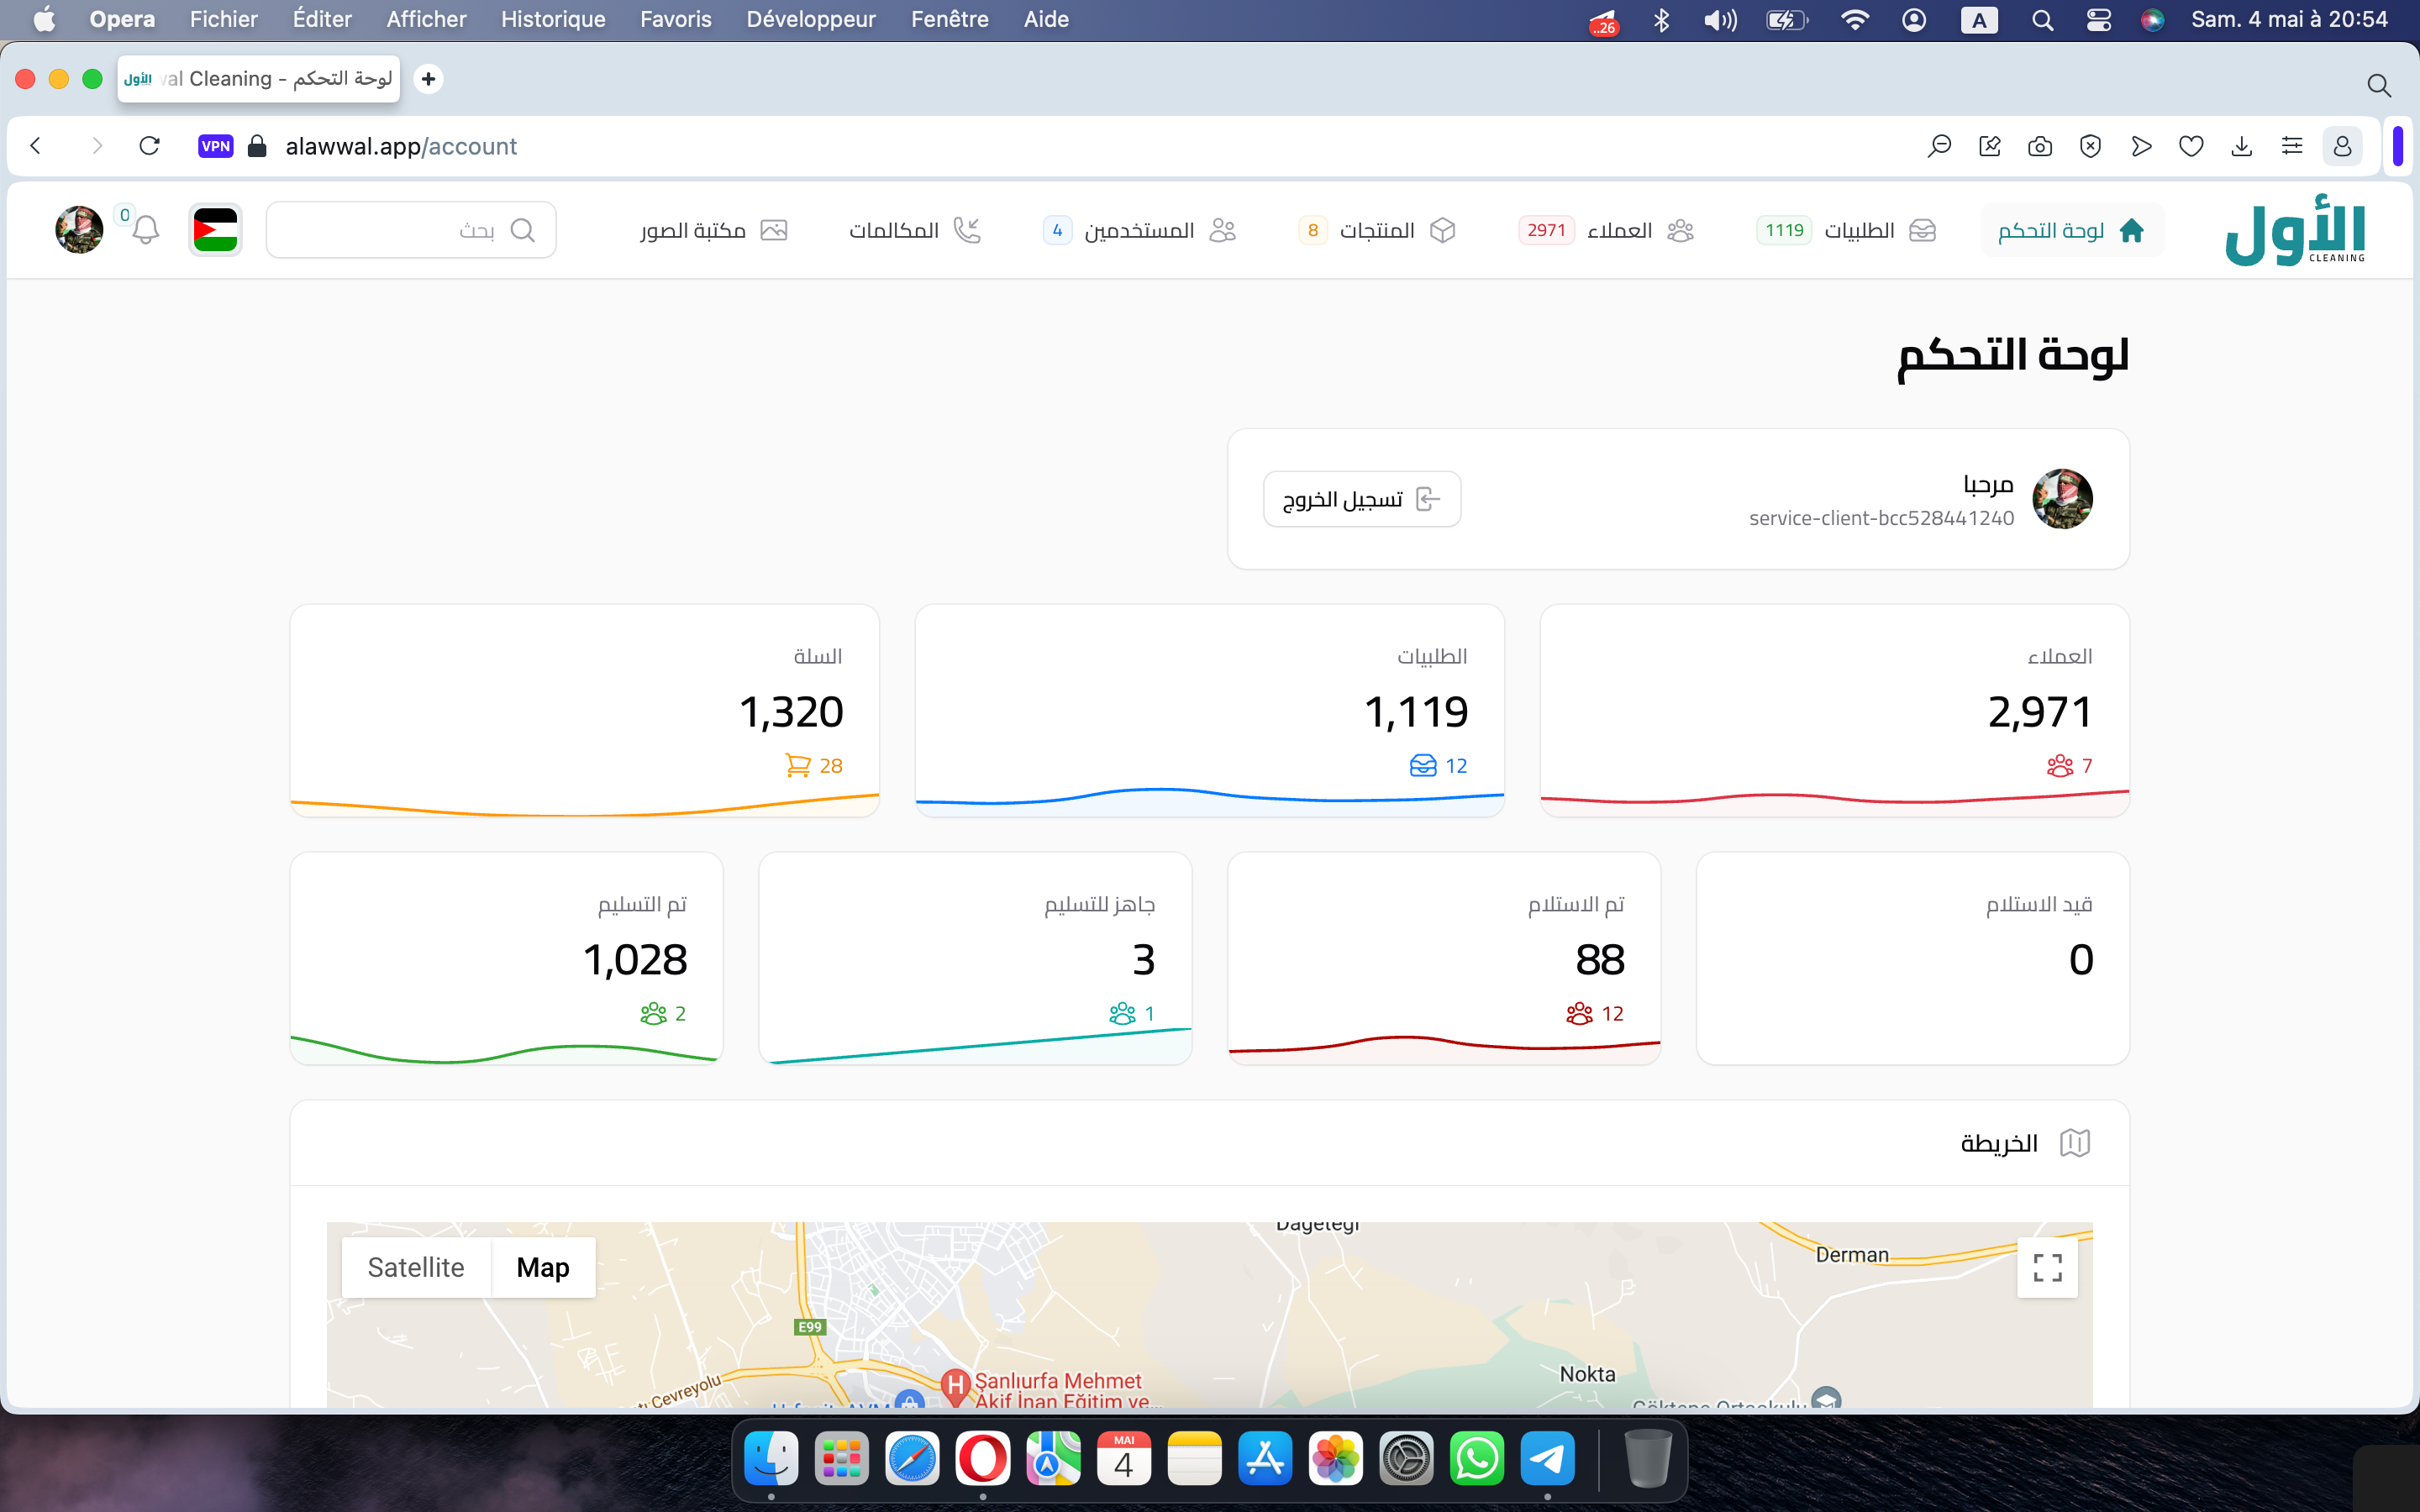Select the Map view button
The height and width of the screenshot is (1512, 2420).
(x=543, y=1267)
